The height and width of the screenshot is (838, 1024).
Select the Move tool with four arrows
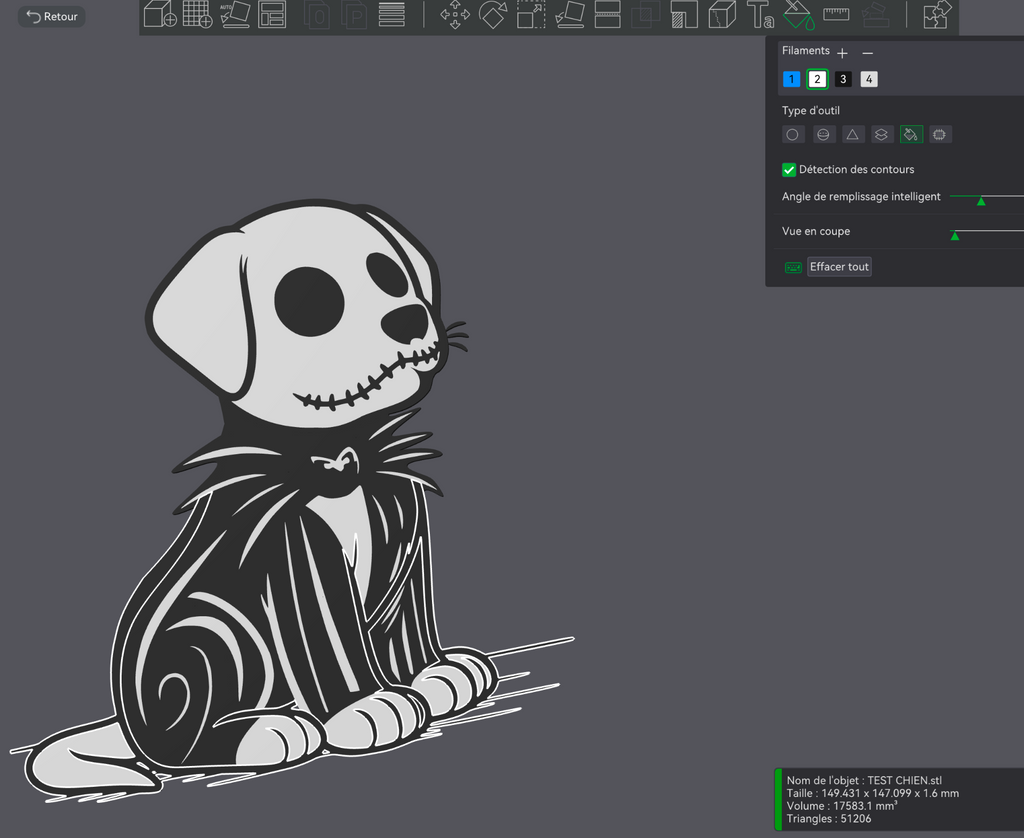coord(455,14)
